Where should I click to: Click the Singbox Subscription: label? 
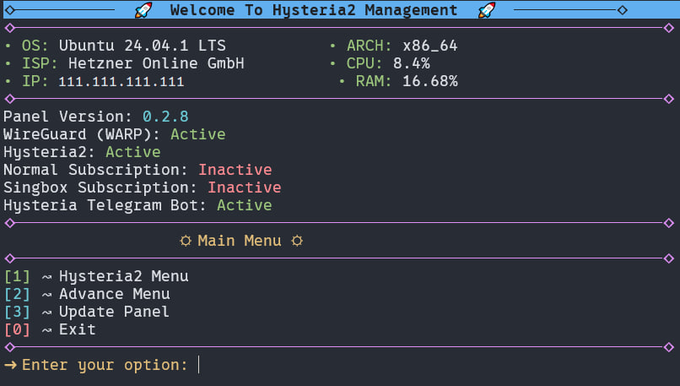click(x=100, y=188)
